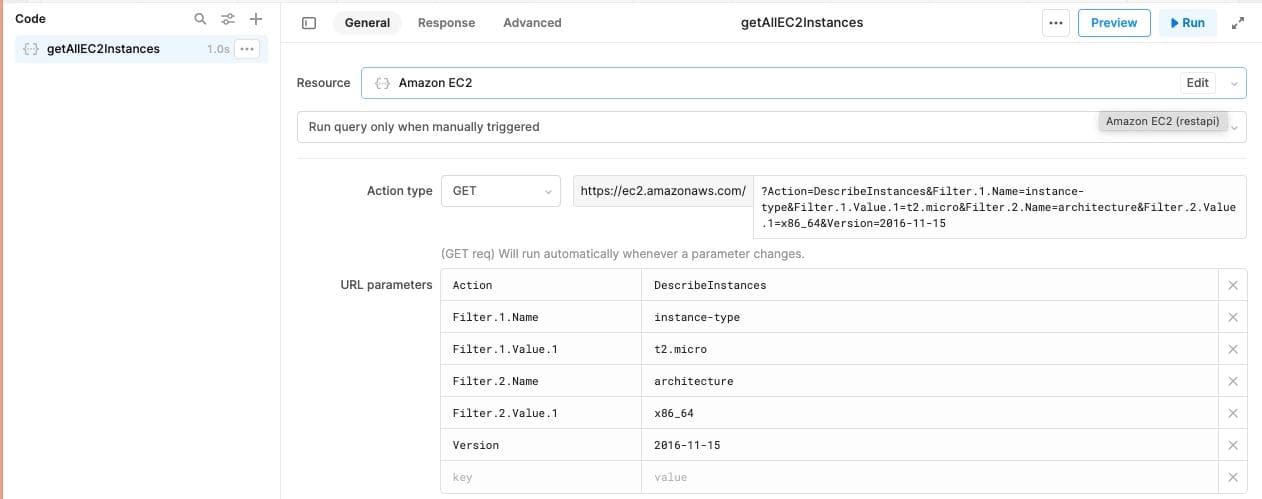Screen dimensions: 1262x499
Task: Click the Preview button
Action: pos(1113,23)
